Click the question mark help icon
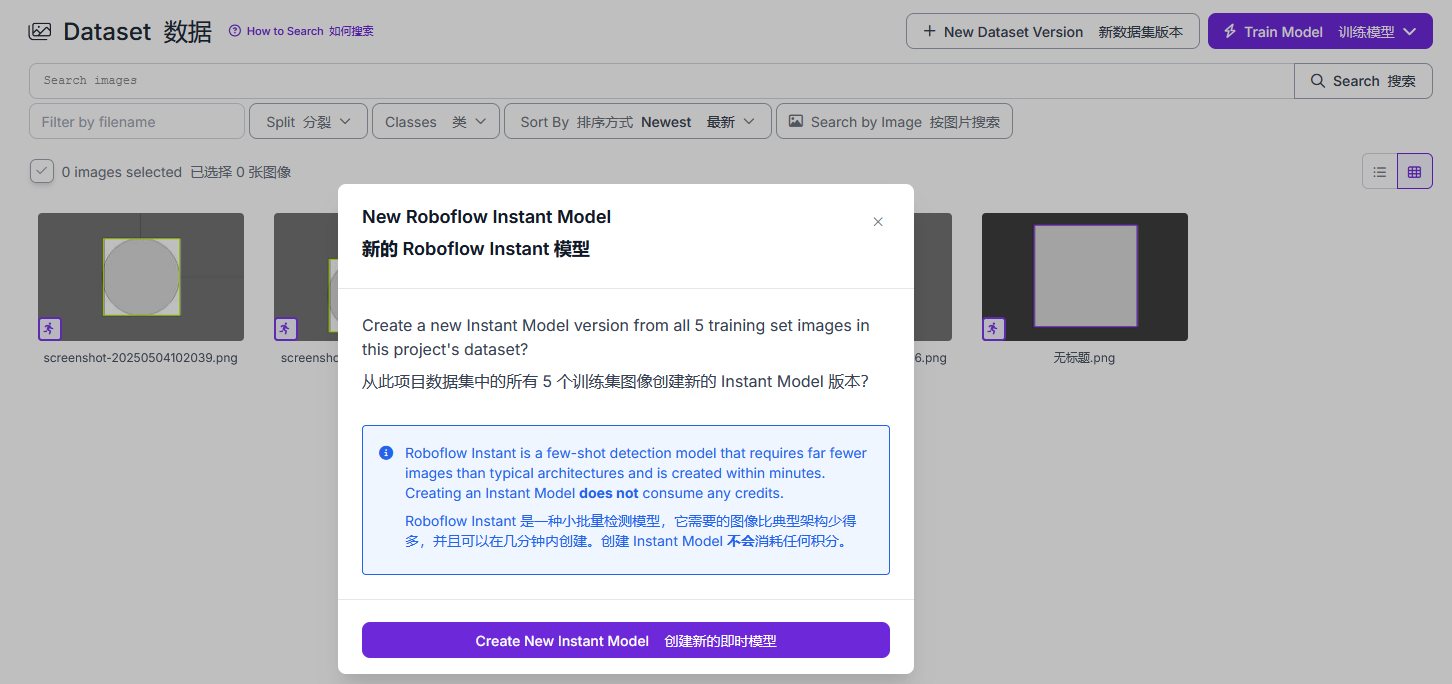The width and height of the screenshot is (1452, 684). (x=235, y=31)
